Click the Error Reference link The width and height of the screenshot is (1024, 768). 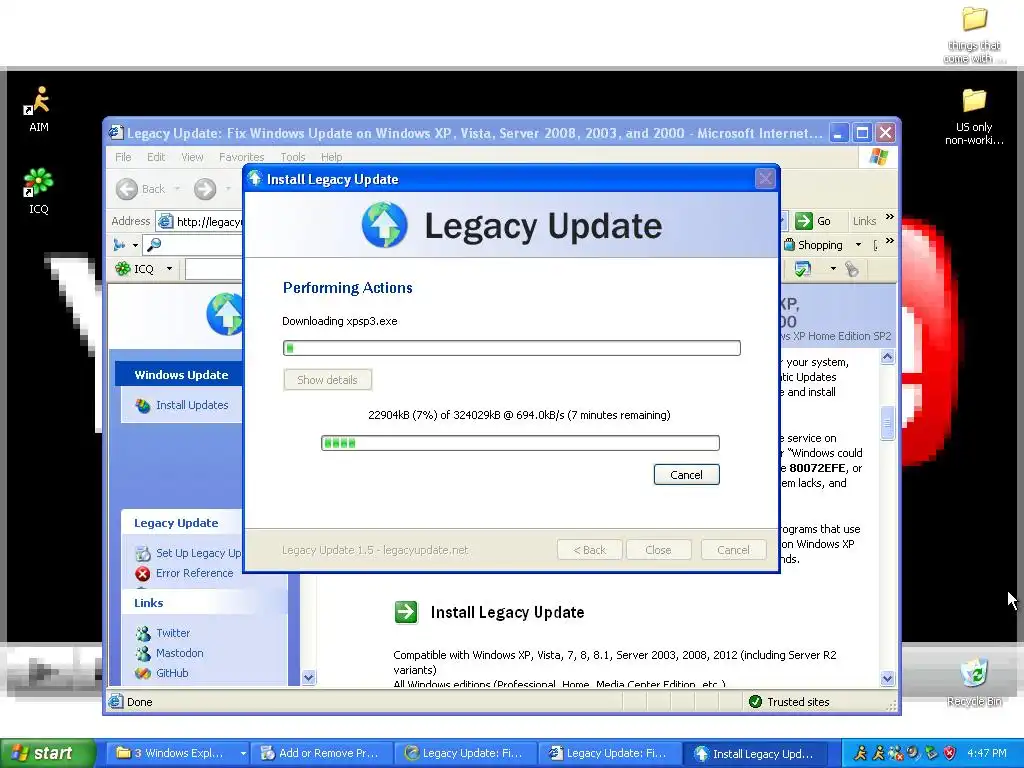click(x=195, y=573)
